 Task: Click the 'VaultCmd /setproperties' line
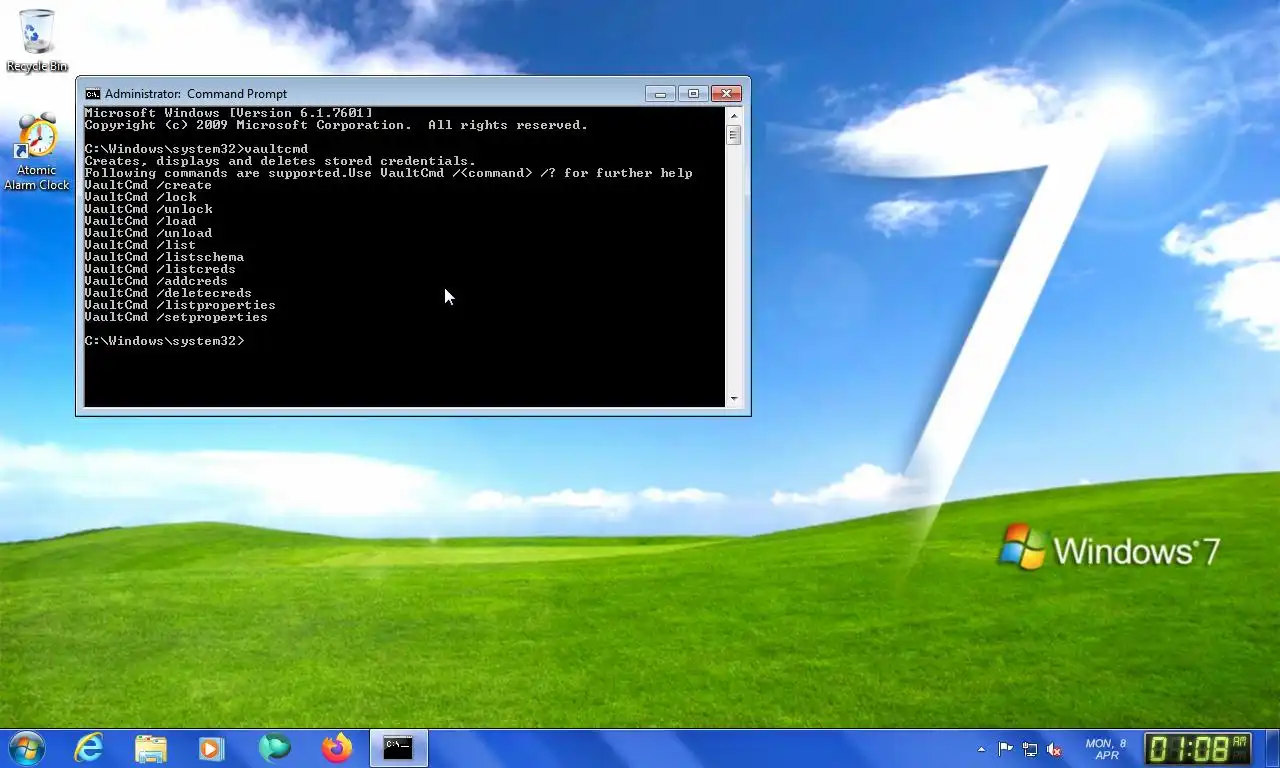click(176, 317)
